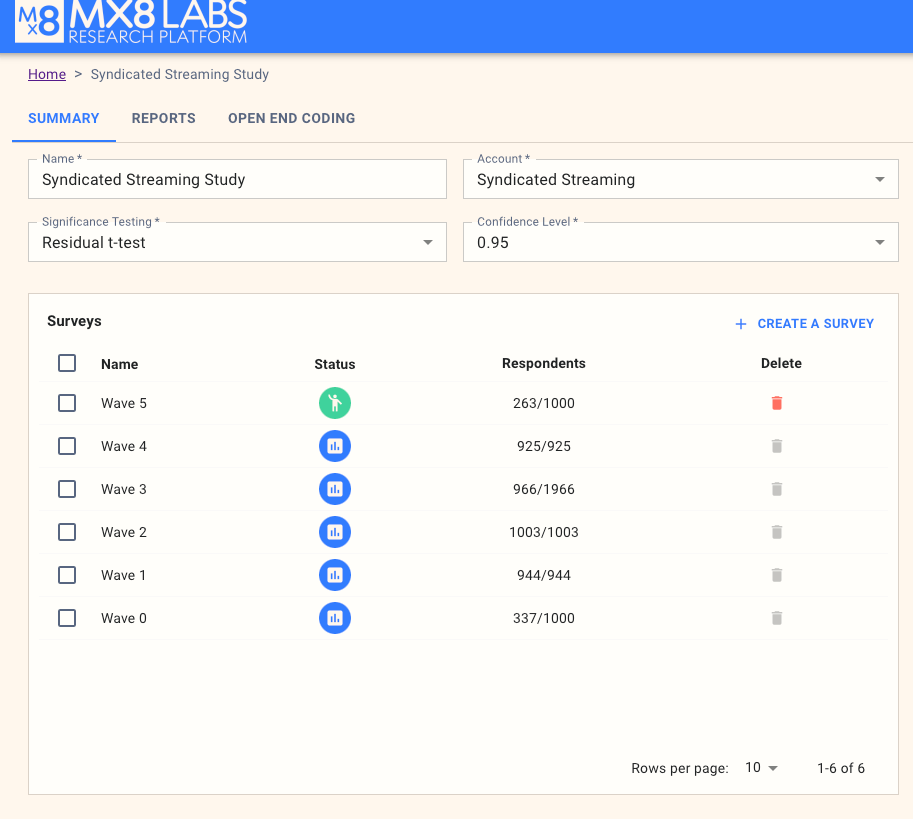The width and height of the screenshot is (913, 819).
Task: Expand the Significance Testing dropdown
Action: coord(237,242)
